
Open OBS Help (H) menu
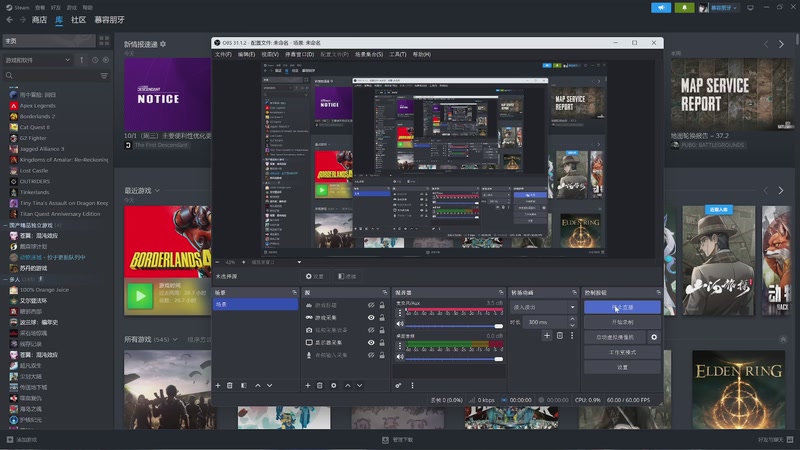coord(421,54)
